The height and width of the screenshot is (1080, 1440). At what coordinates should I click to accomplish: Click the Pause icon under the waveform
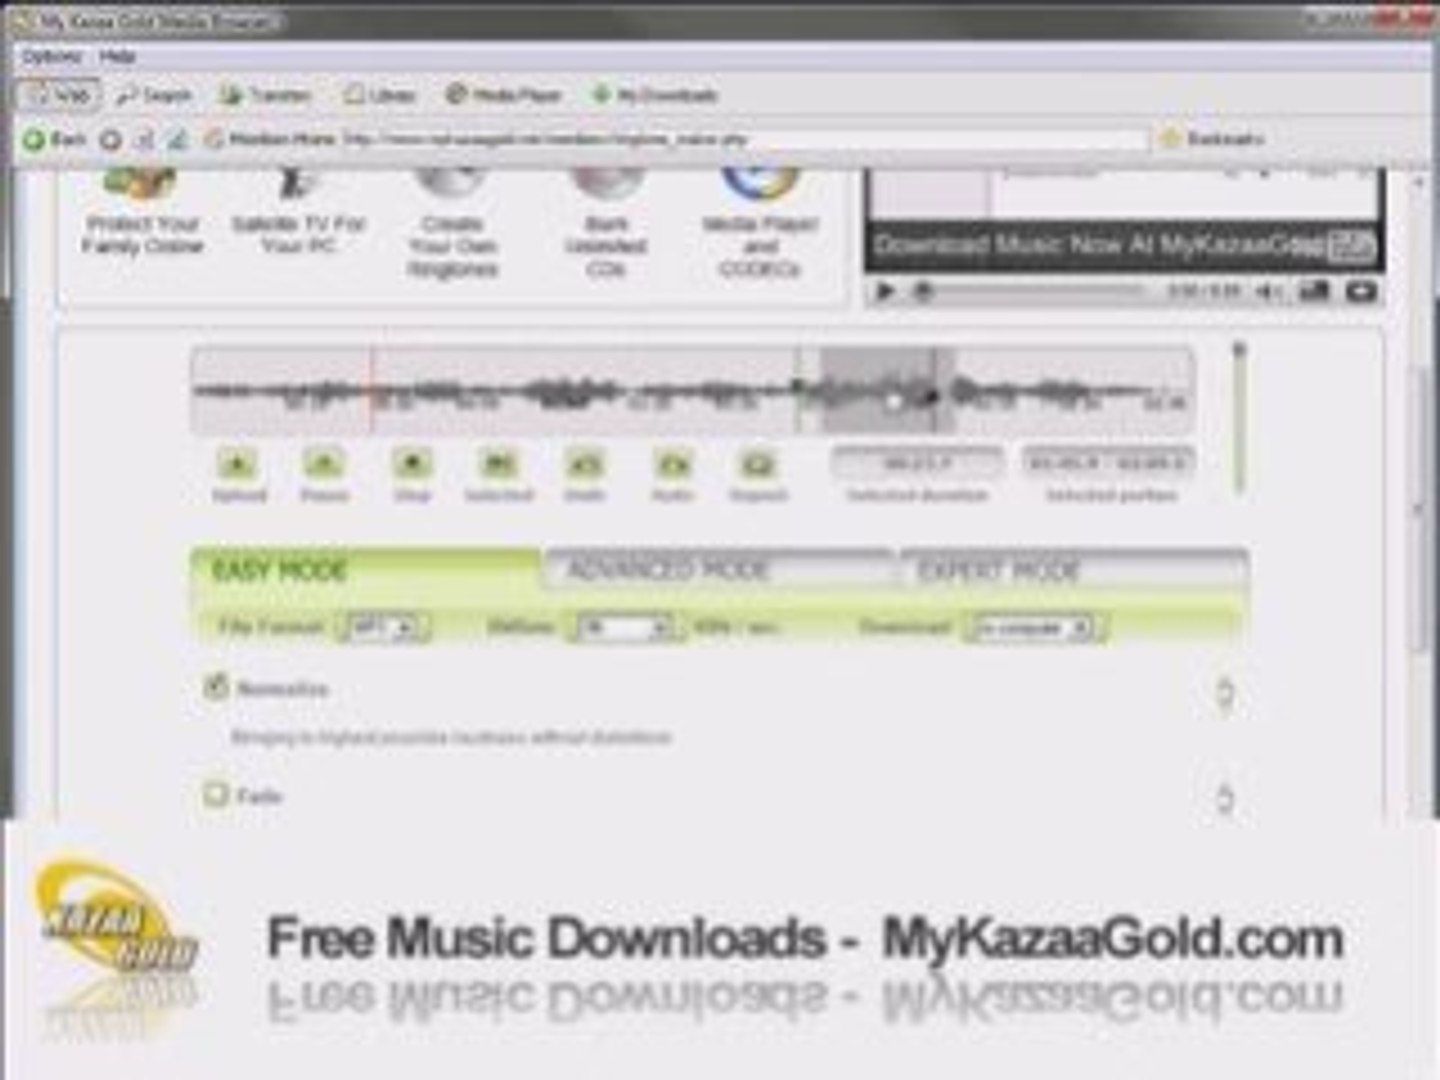click(323, 464)
